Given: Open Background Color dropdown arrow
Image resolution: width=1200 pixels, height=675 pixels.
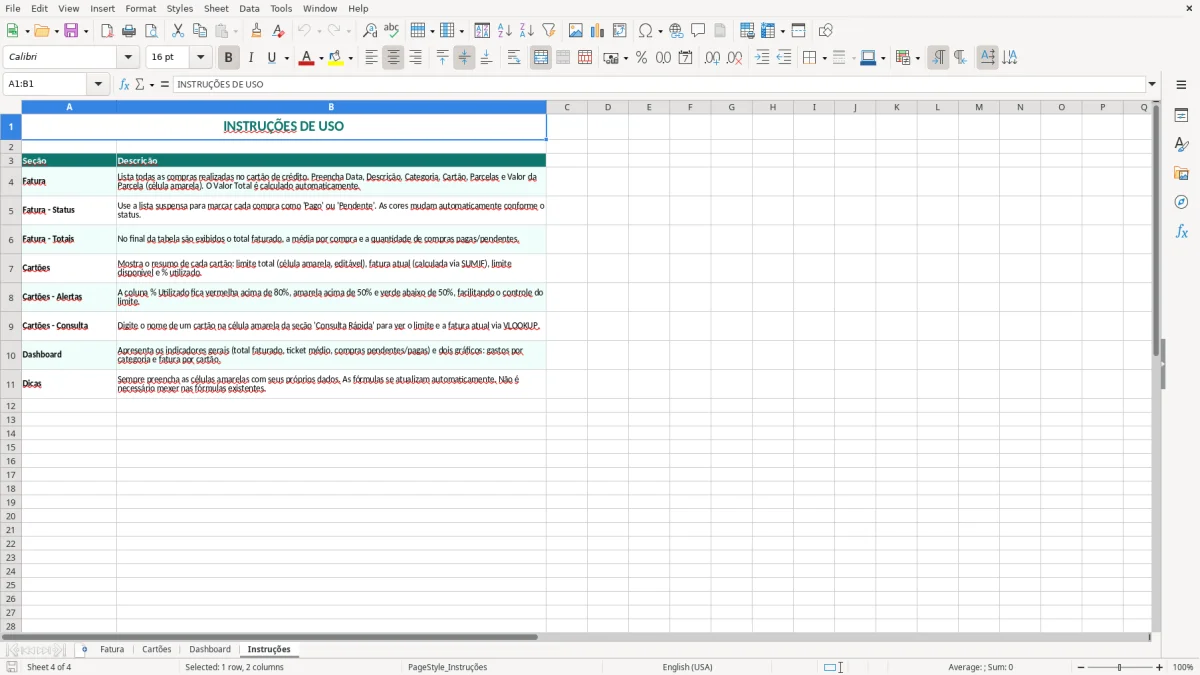Looking at the screenshot, I should point(350,58).
